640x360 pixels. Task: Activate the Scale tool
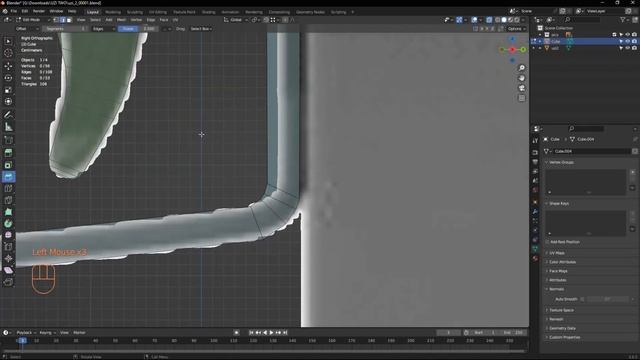[8, 90]
